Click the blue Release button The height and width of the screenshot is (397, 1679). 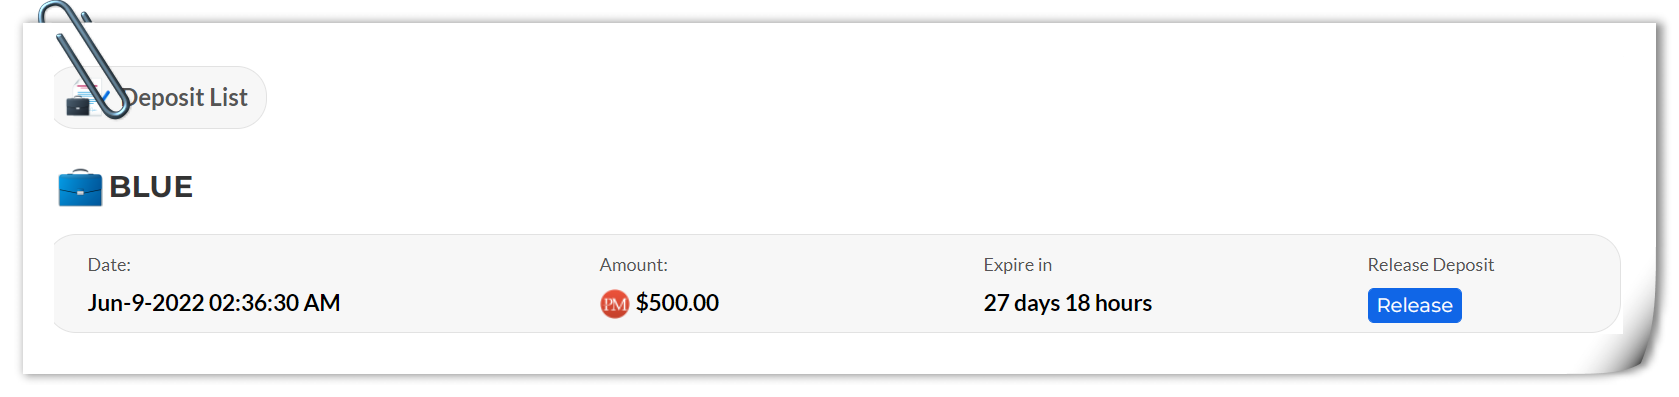pos(1414,305)
